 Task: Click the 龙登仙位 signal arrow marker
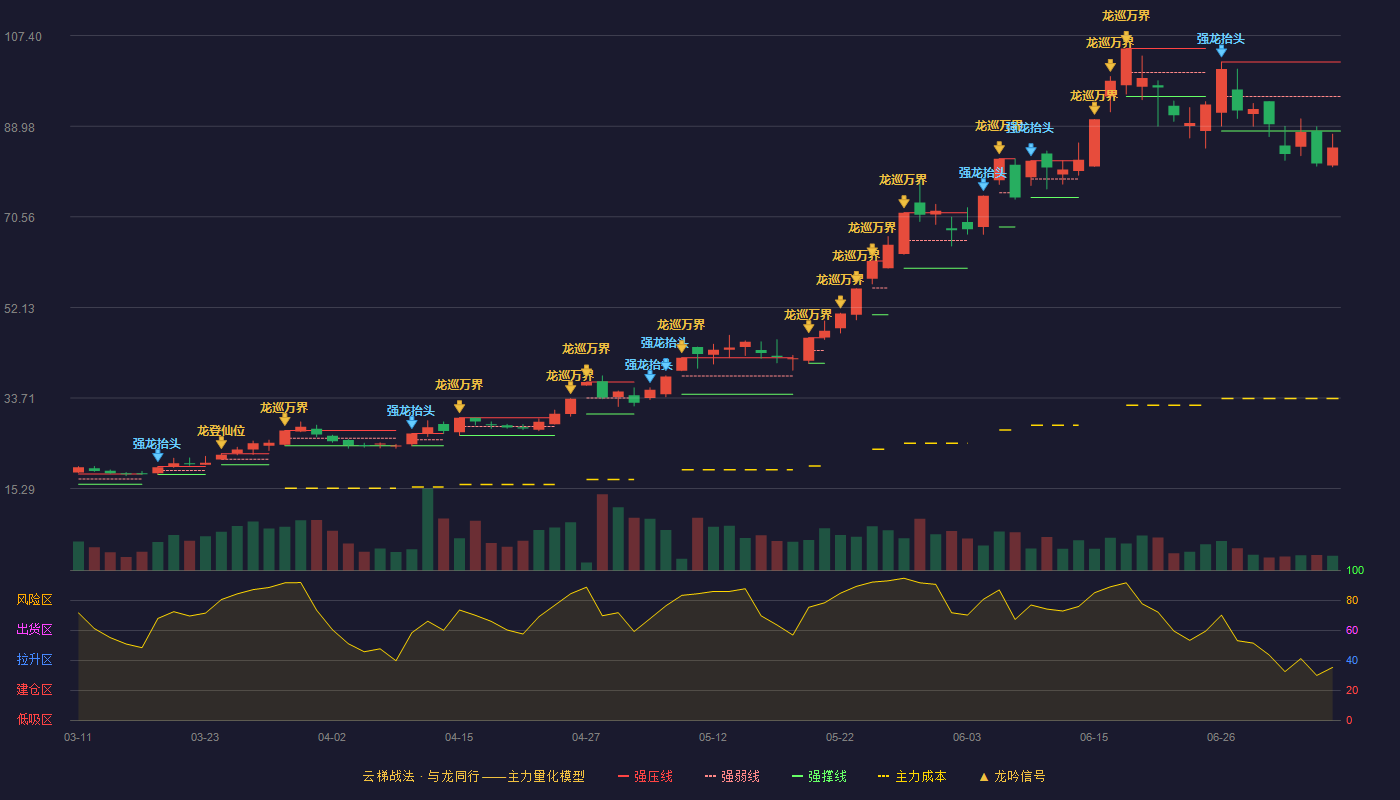tap(221, 443)
